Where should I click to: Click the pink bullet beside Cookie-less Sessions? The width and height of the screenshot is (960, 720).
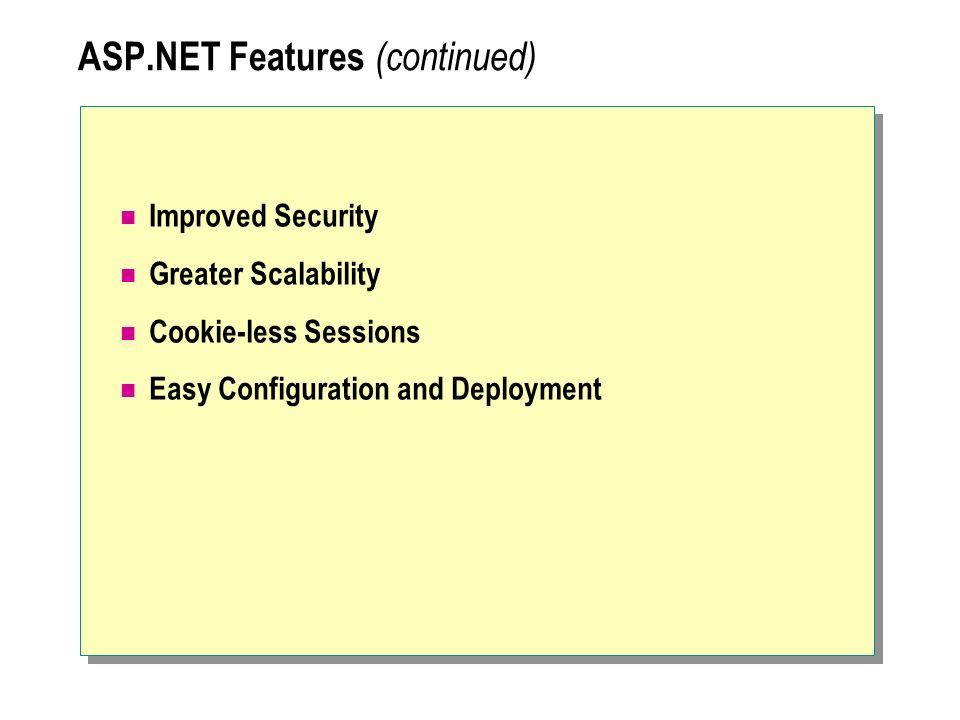[x=128, y=333]
